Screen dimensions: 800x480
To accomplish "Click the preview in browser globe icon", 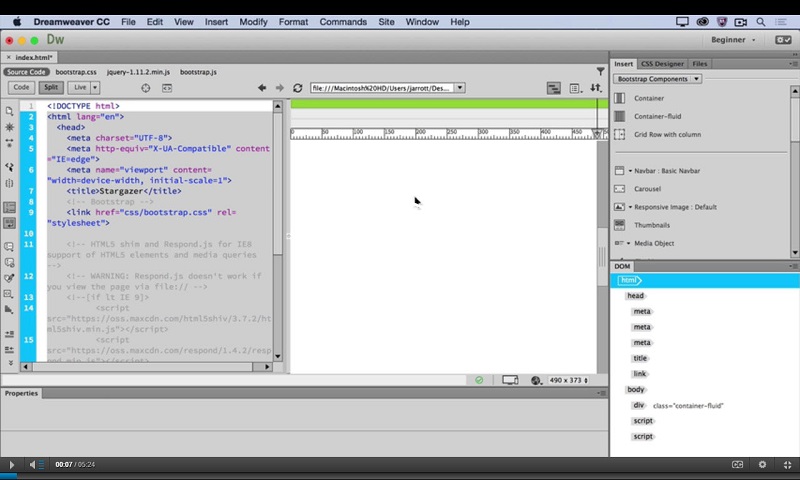I will coord(536,380).
